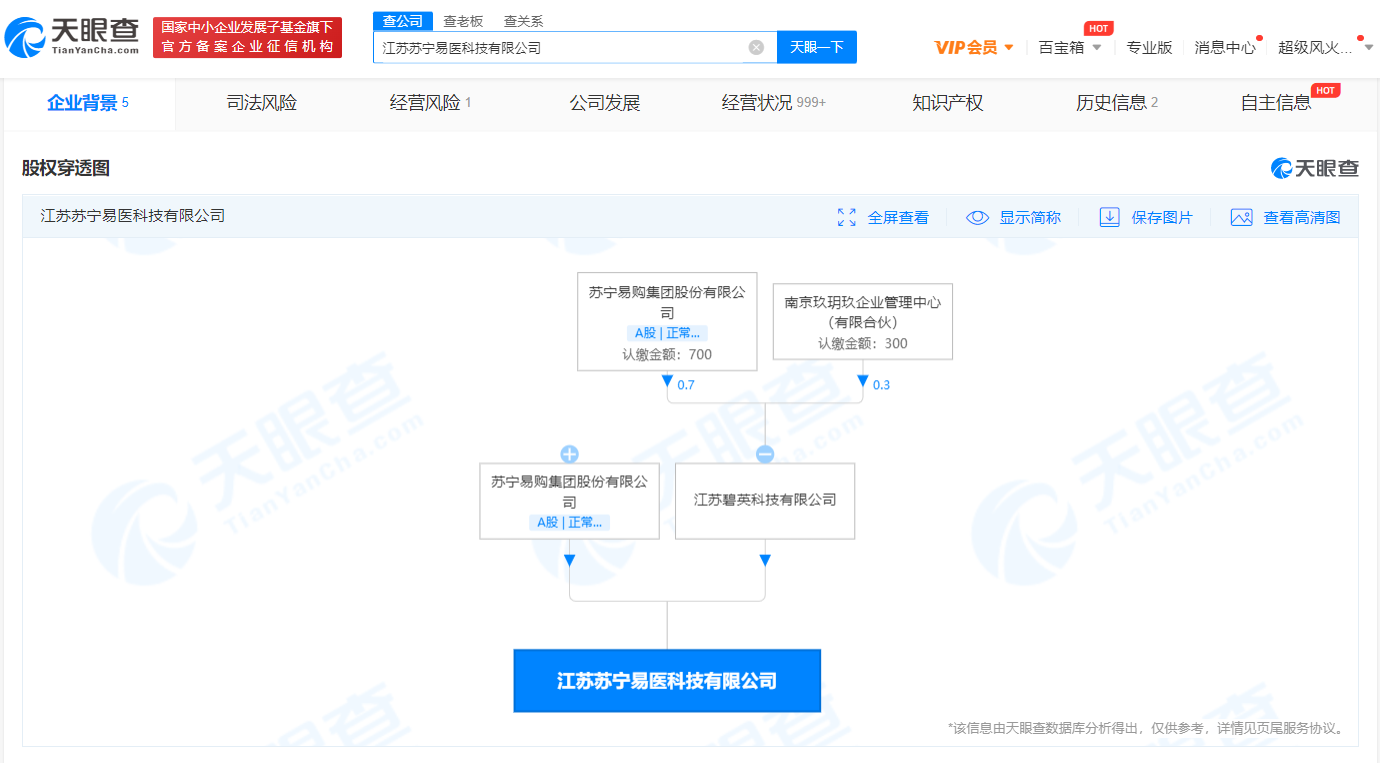
Task: Open the 经营状况 tab
Action: click(774, 103)
